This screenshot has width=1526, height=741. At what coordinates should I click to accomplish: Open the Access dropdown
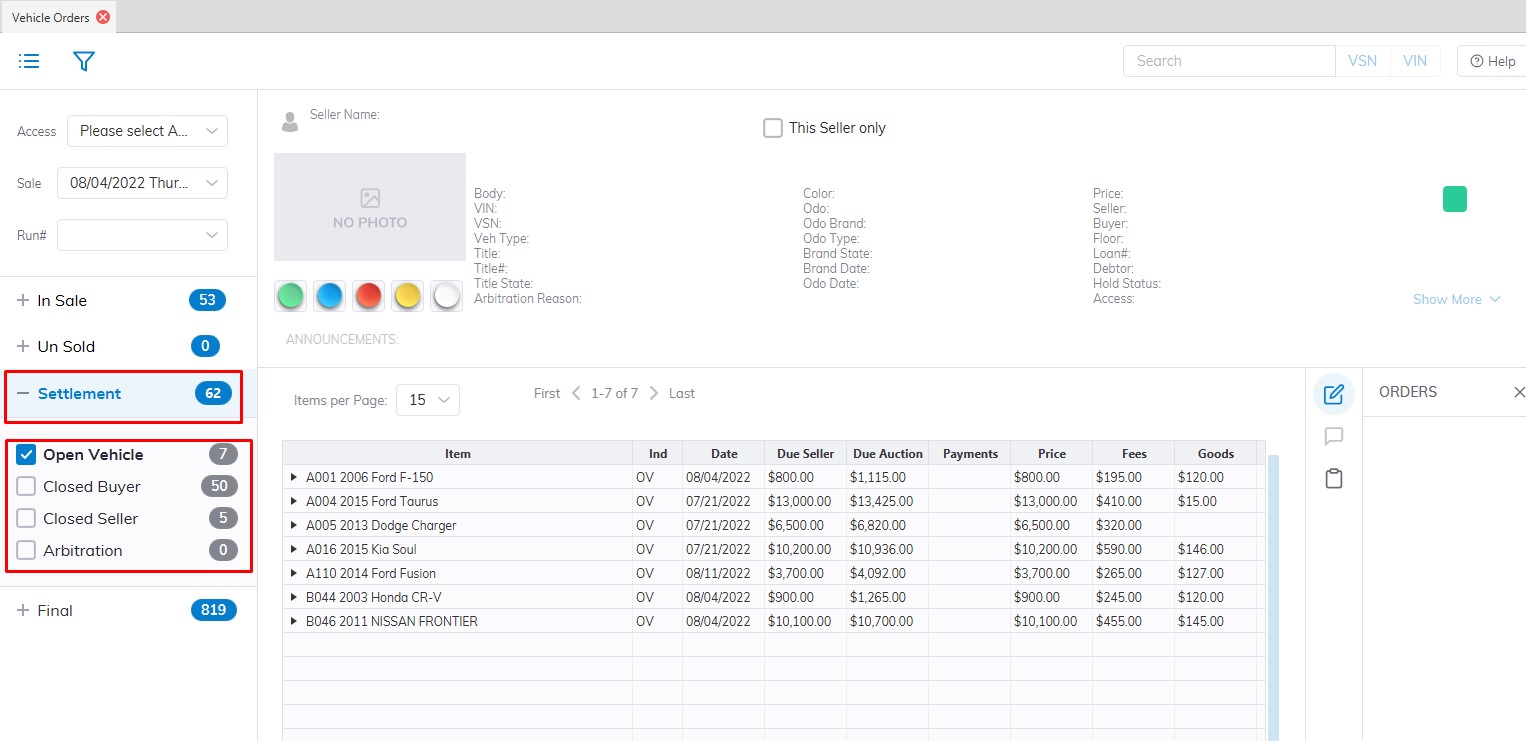click(x=147, y=131)
